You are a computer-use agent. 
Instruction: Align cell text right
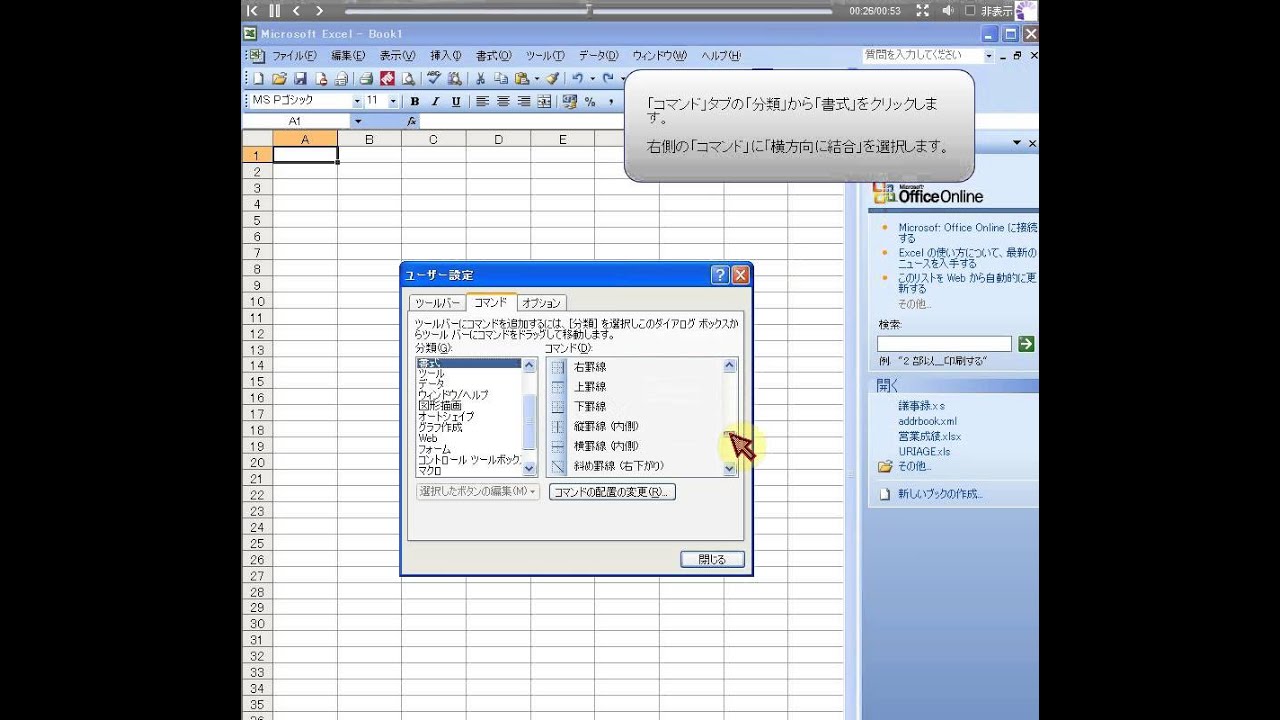[x=524, y=101]
